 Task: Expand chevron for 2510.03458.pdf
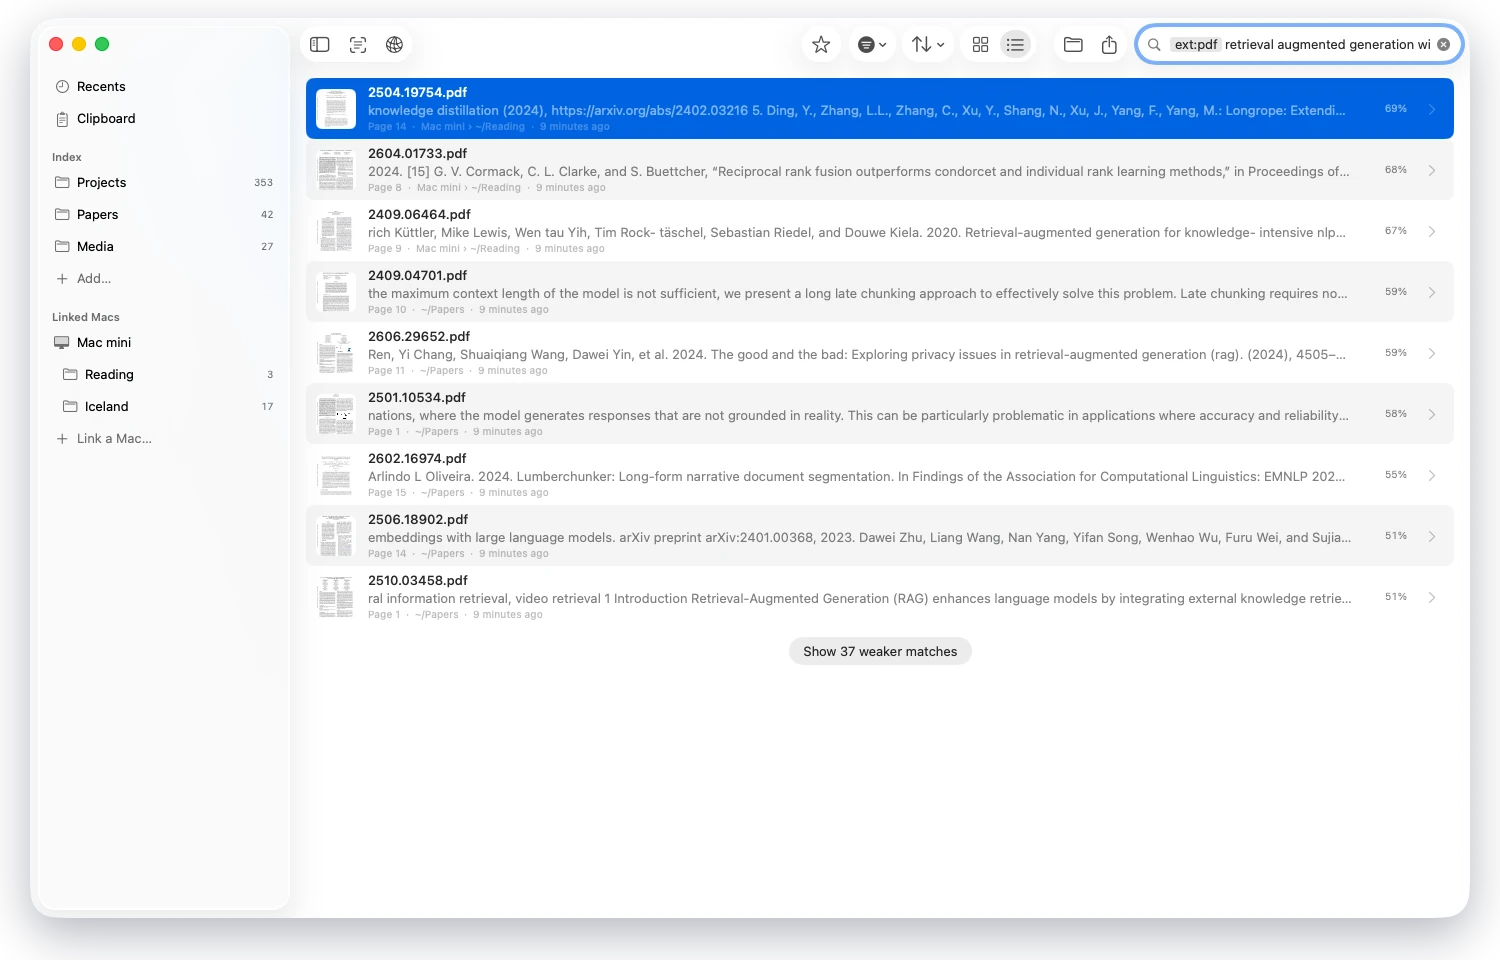click(x=1432, y=597)
